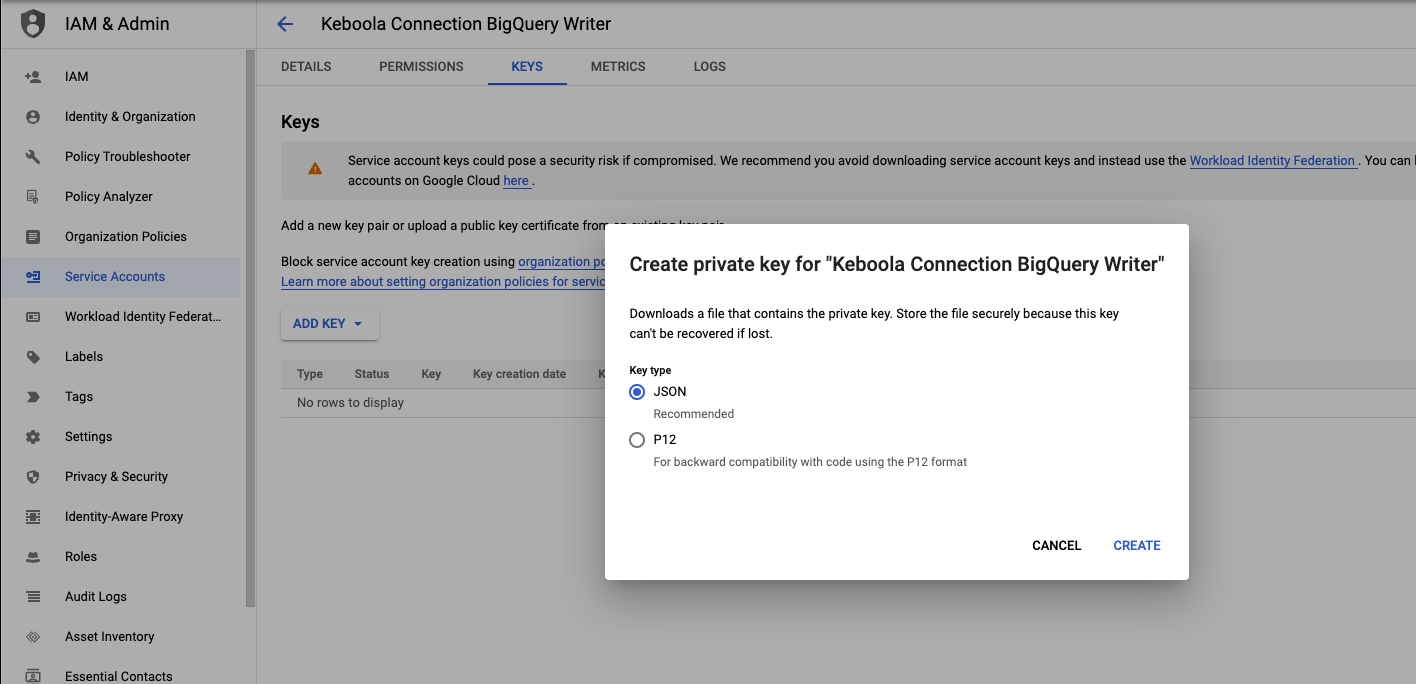
Task: Open the METRICS tab
Action: pos(617,66)
